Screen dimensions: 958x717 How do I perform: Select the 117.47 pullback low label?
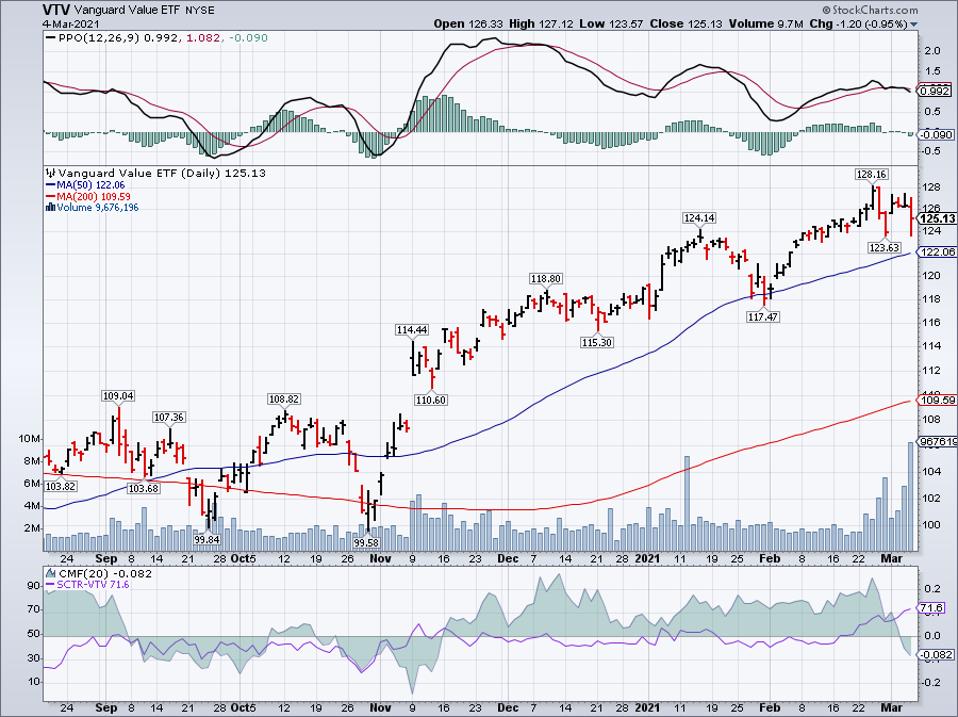tap(764, 316)
